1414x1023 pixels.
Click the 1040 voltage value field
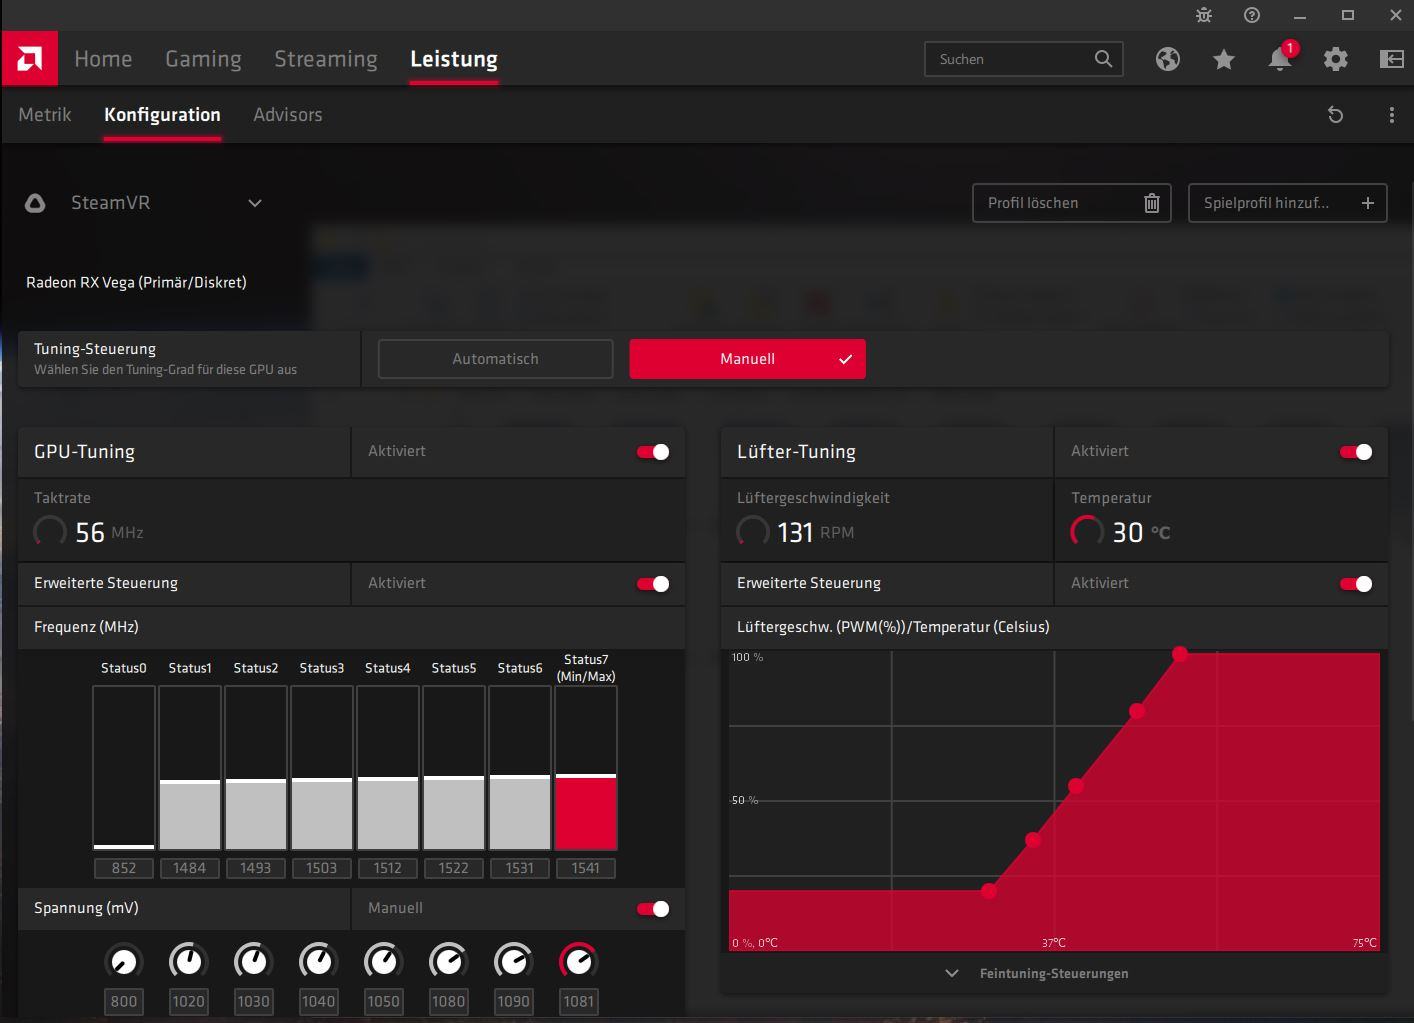coord(318,1001)
